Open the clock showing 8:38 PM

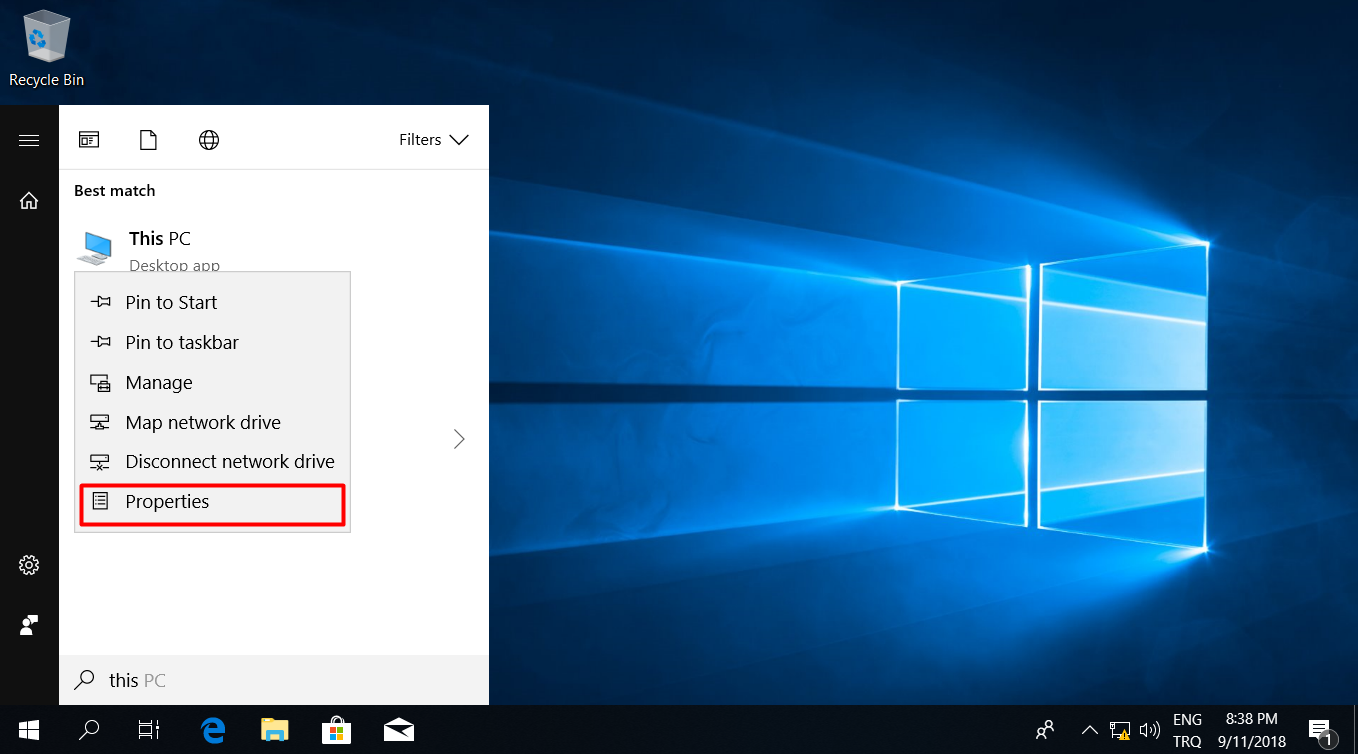[x=1251, y=730]
